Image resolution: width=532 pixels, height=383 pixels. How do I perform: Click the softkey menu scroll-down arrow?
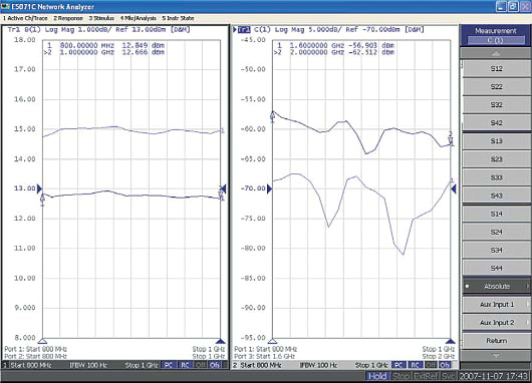click(496, 356)
